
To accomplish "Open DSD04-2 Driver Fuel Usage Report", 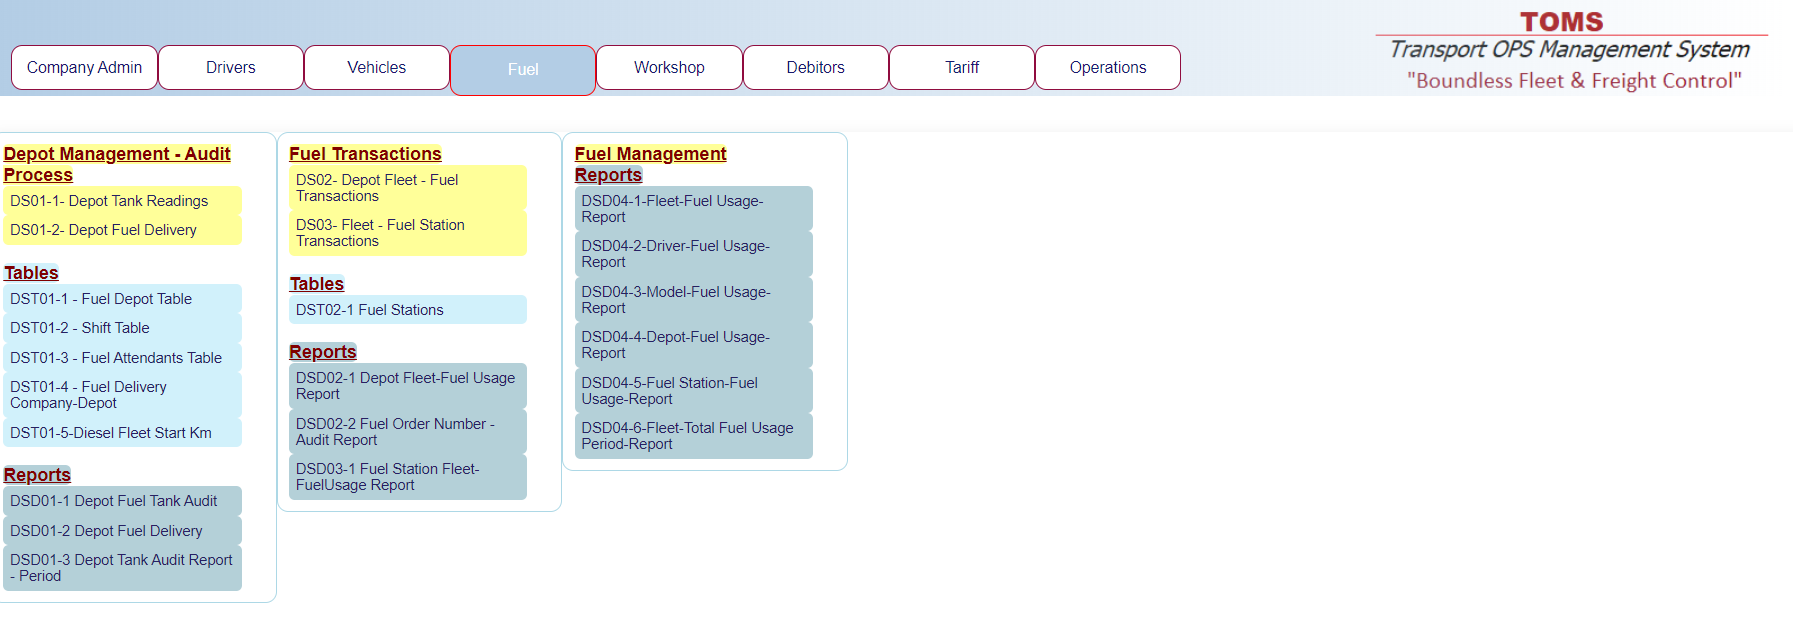I will [x=675, y=254].
